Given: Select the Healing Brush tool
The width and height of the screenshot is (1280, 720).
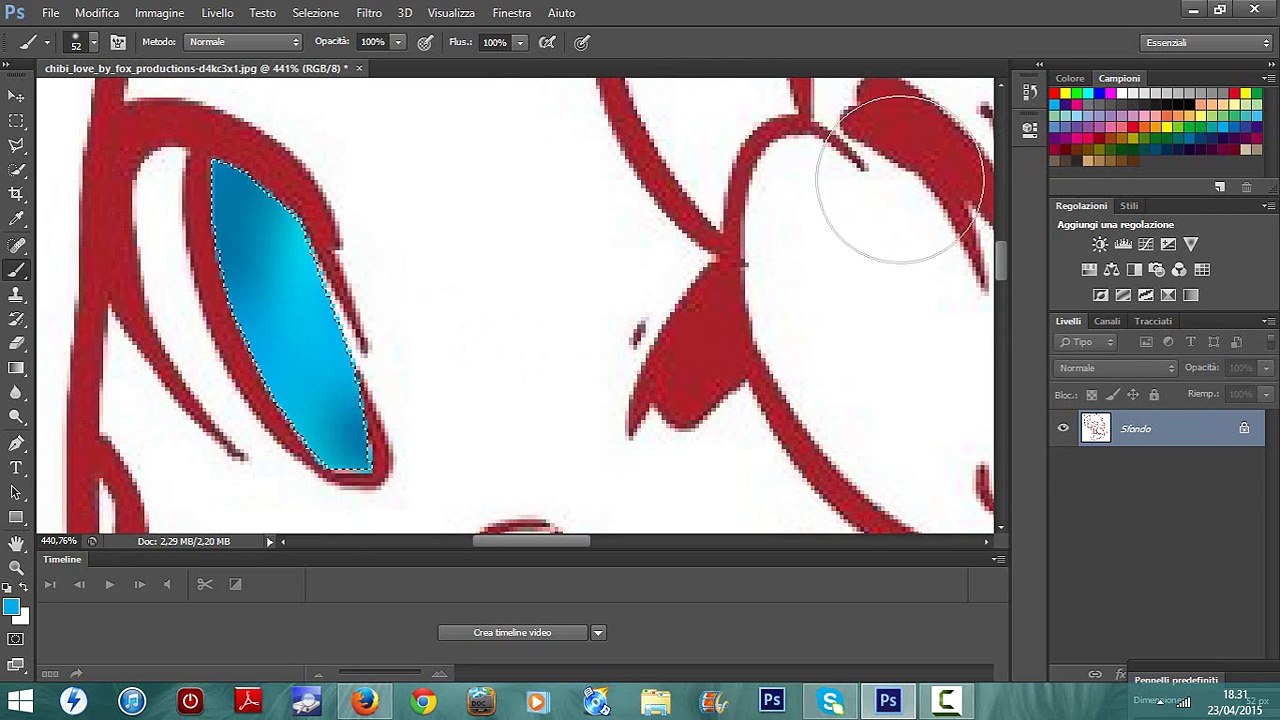Looking at the screenshot, I should click(16, 245).
